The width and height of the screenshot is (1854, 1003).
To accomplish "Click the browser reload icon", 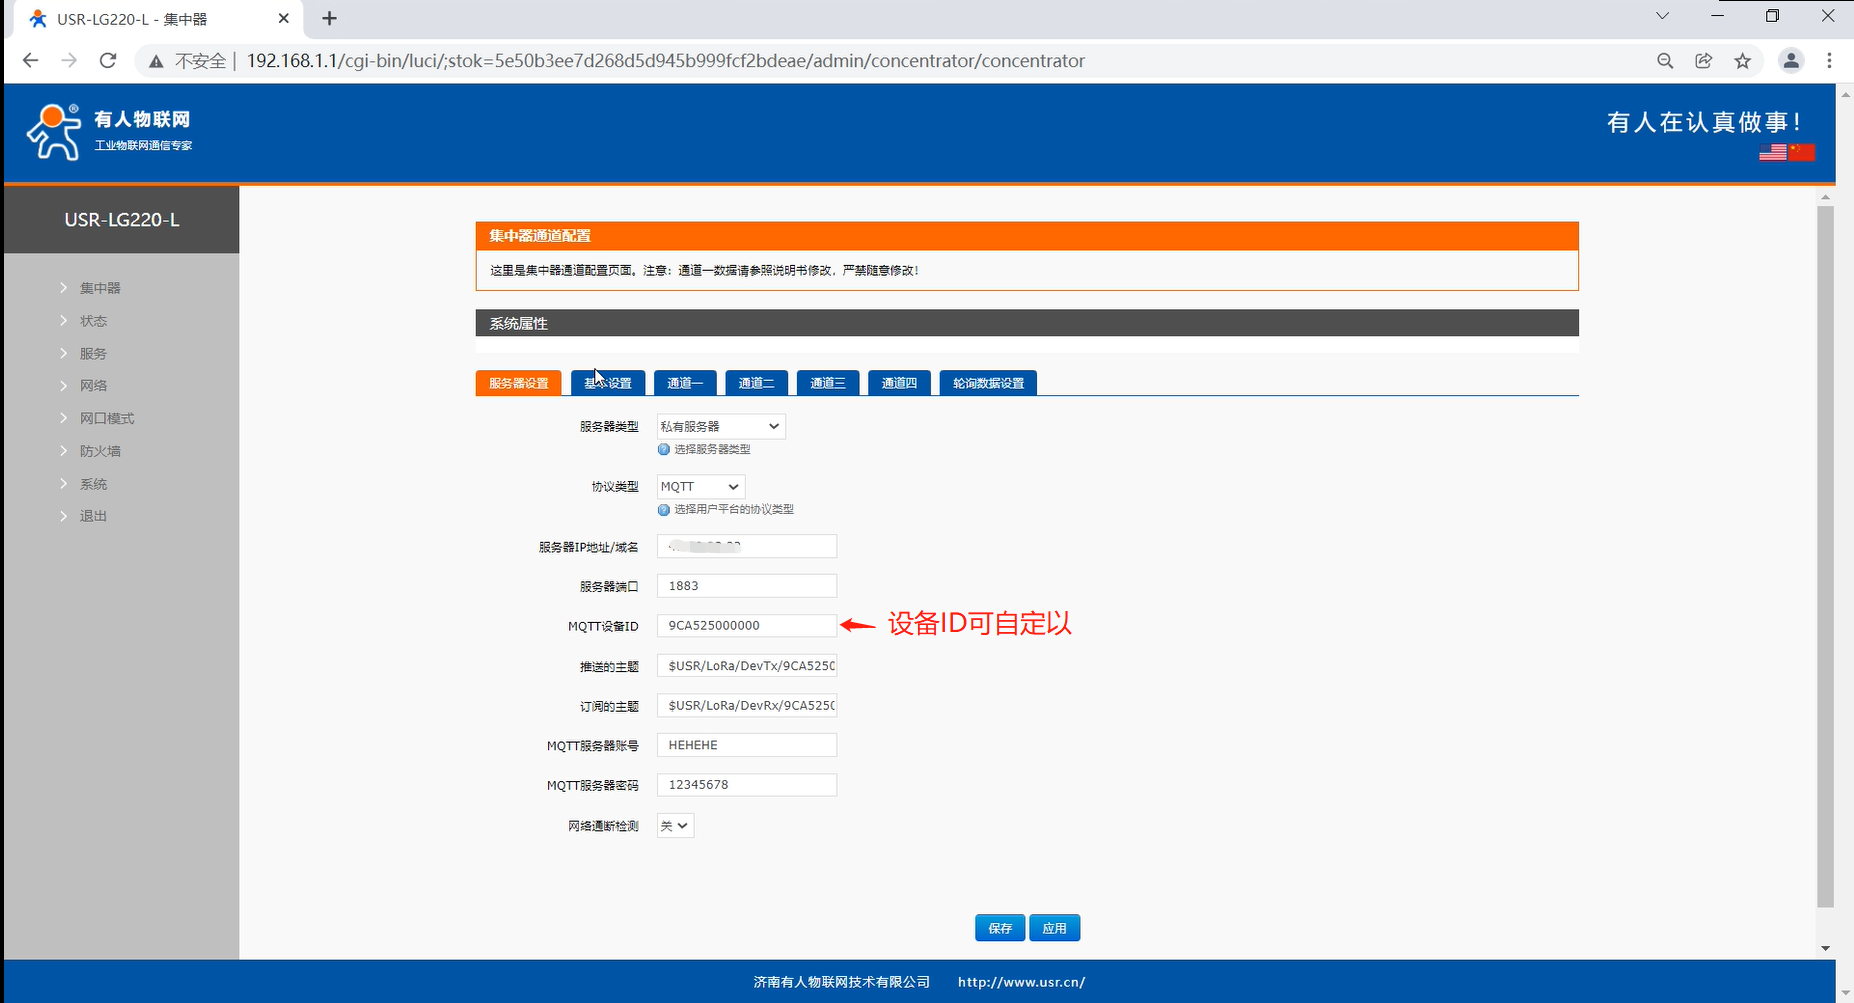I will pyautogui.click(x=108, y=61).
